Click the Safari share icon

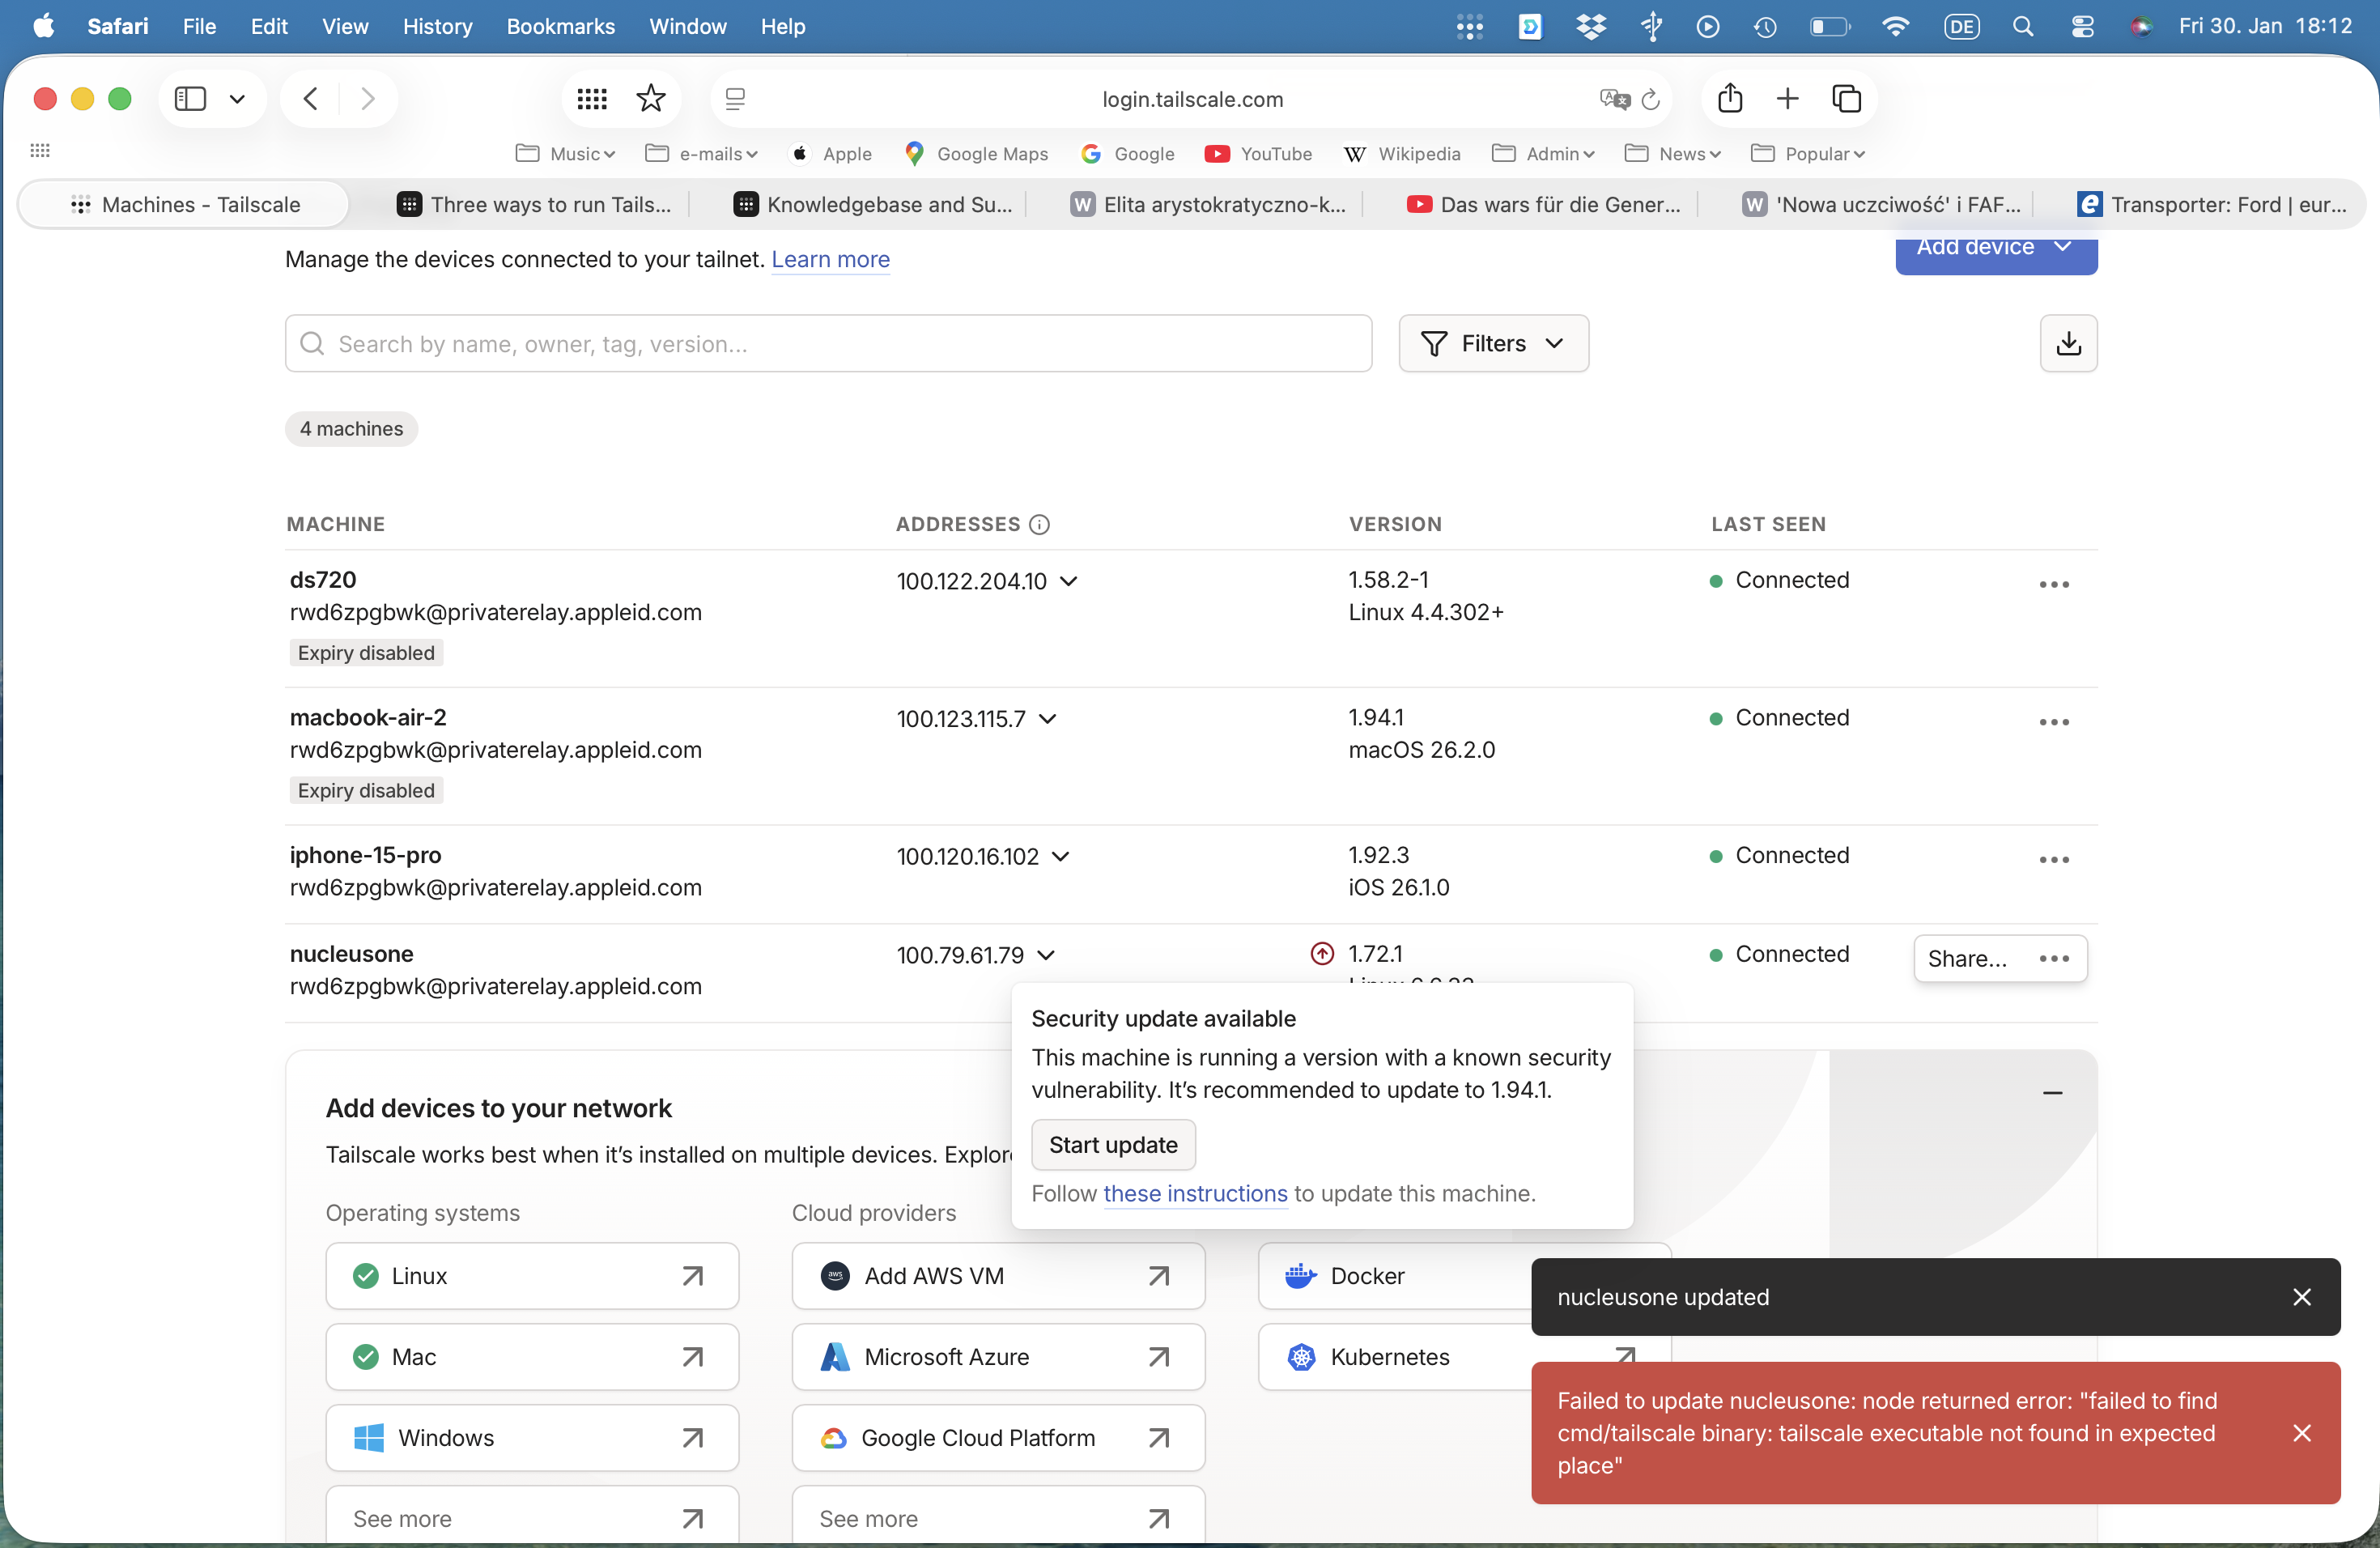[x=1729, y=99]
